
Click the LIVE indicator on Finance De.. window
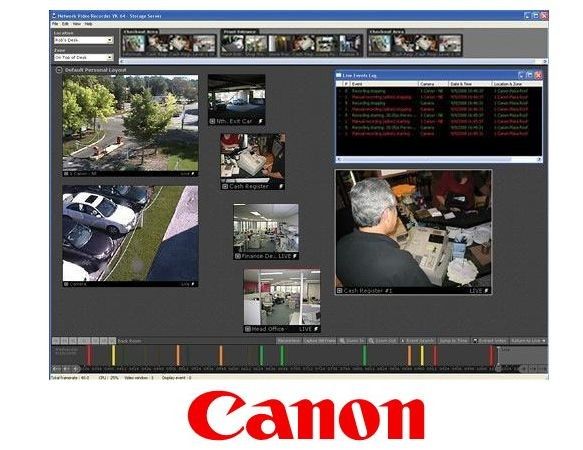[285, 256]
